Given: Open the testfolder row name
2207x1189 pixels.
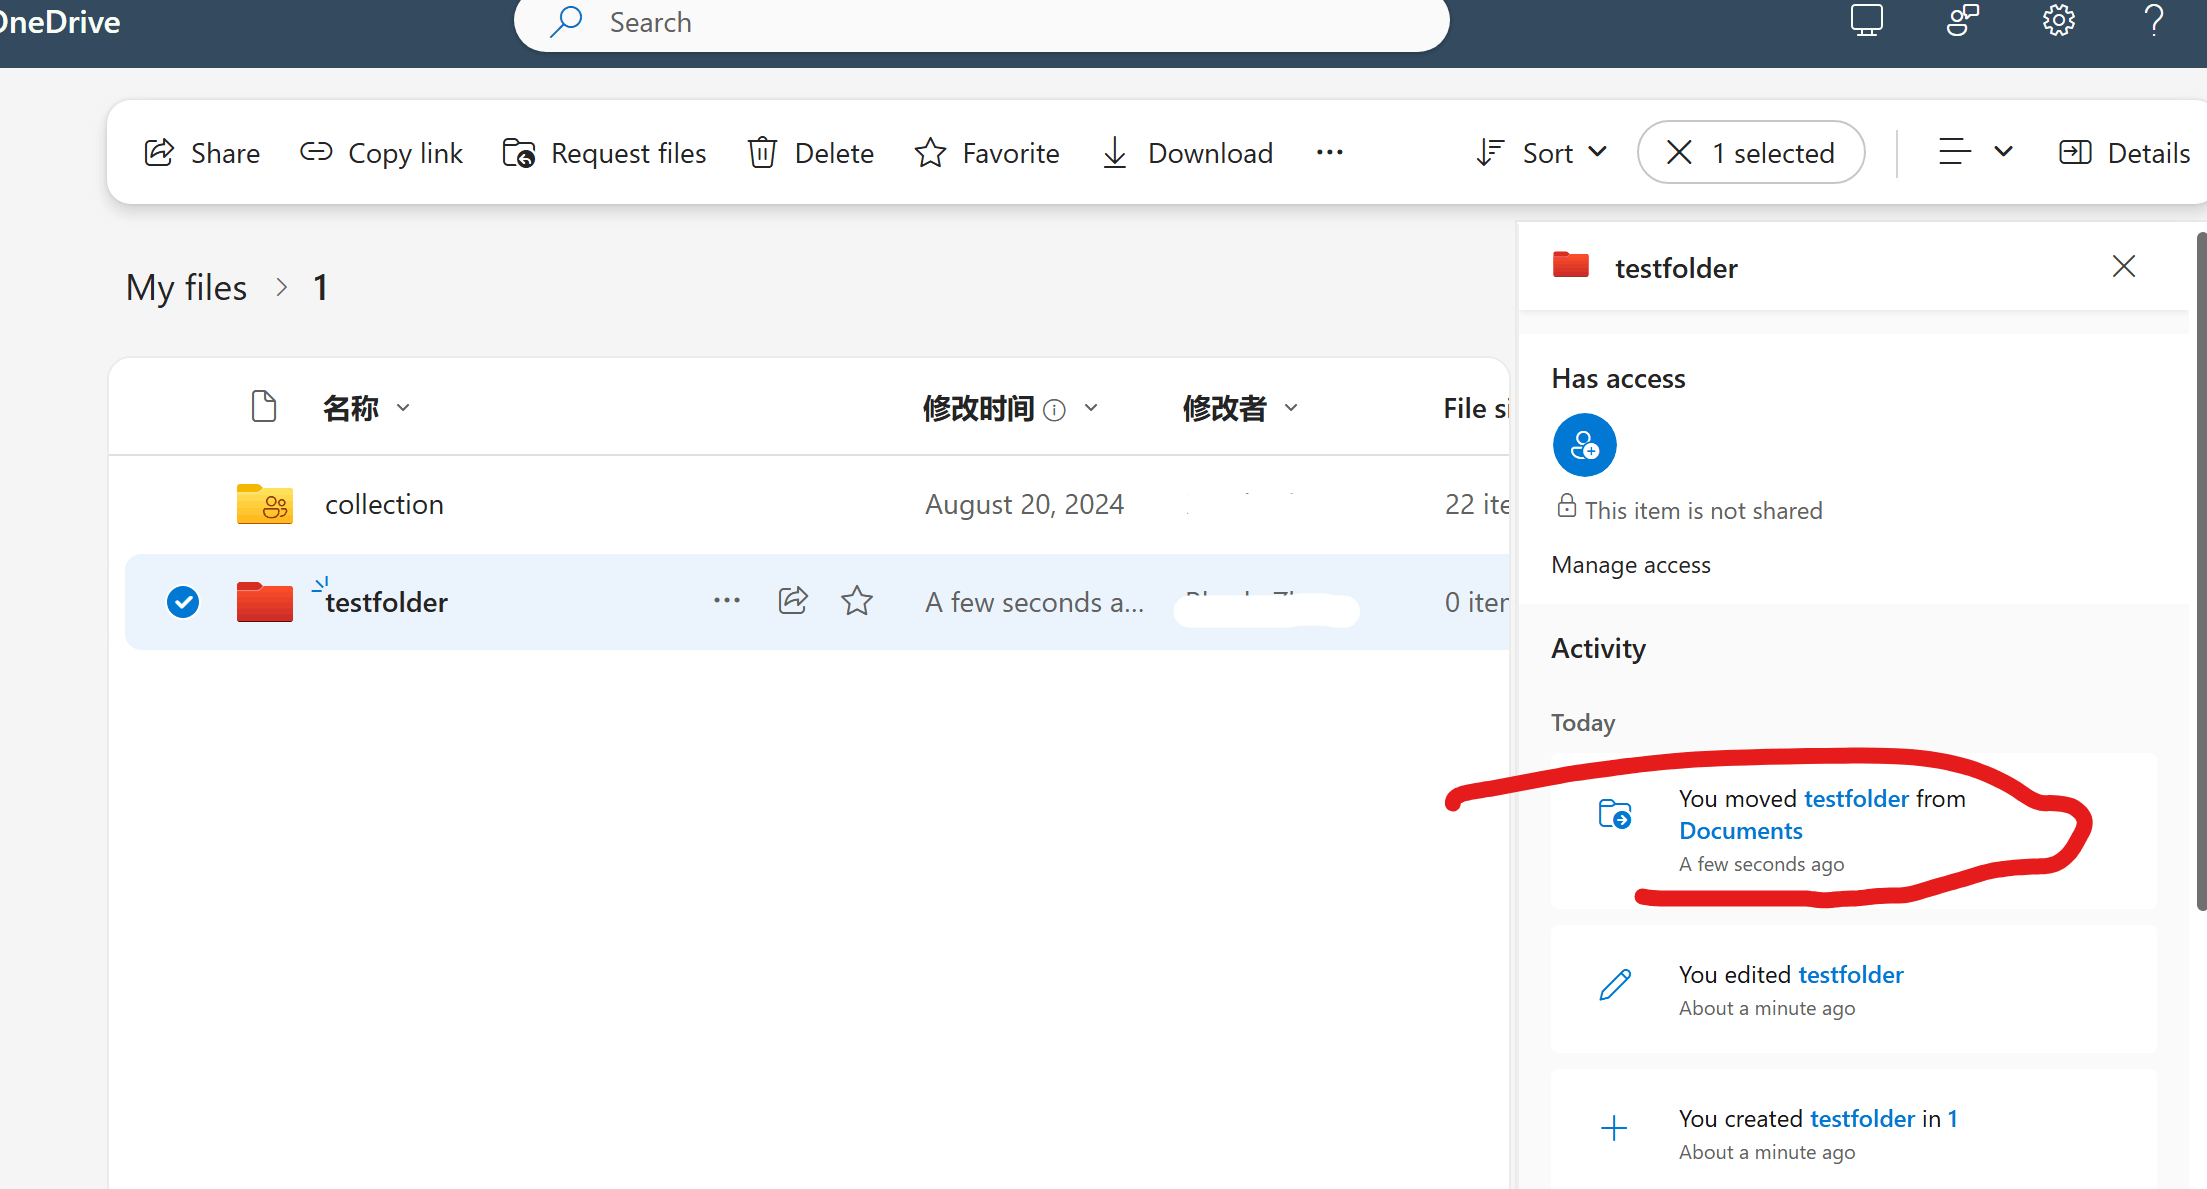Looking at the screenshot, I should click(386, 602).
